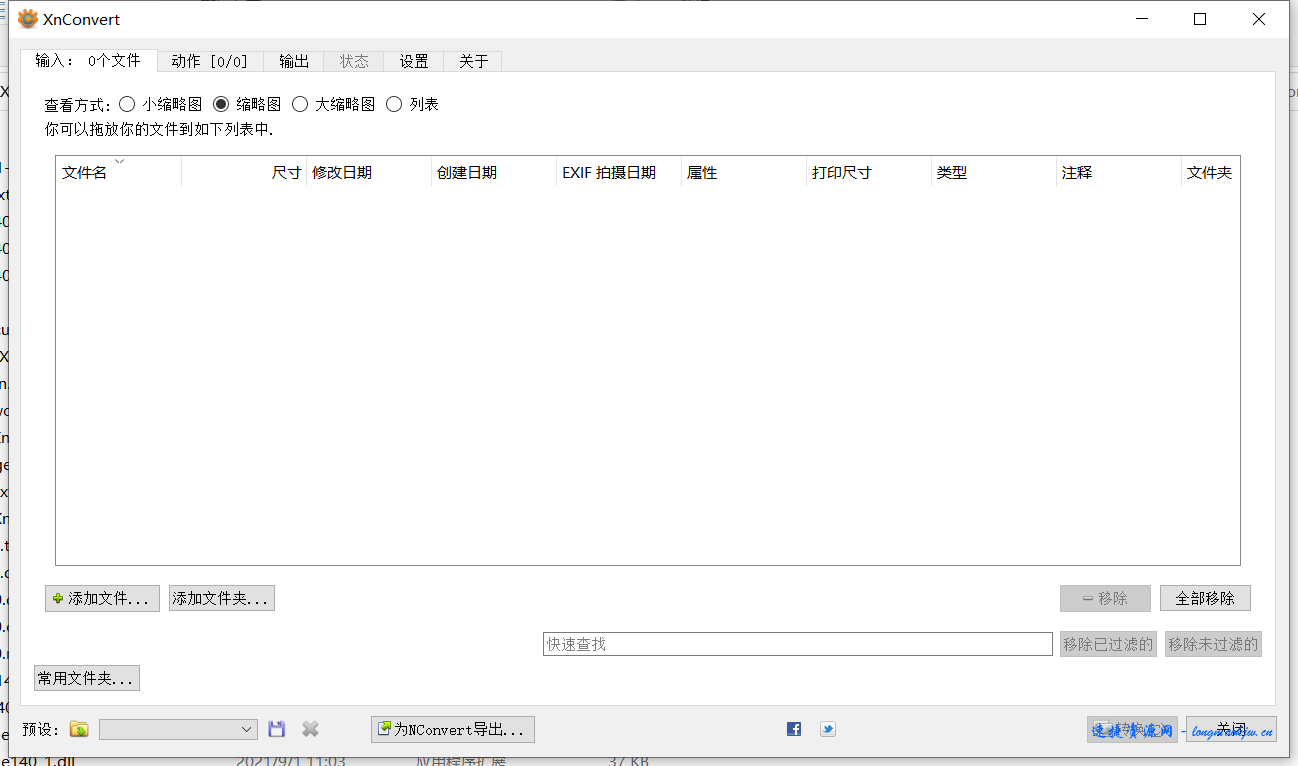Switch to the 输出 tab
1298x766 pixels.
coord(294,61)
